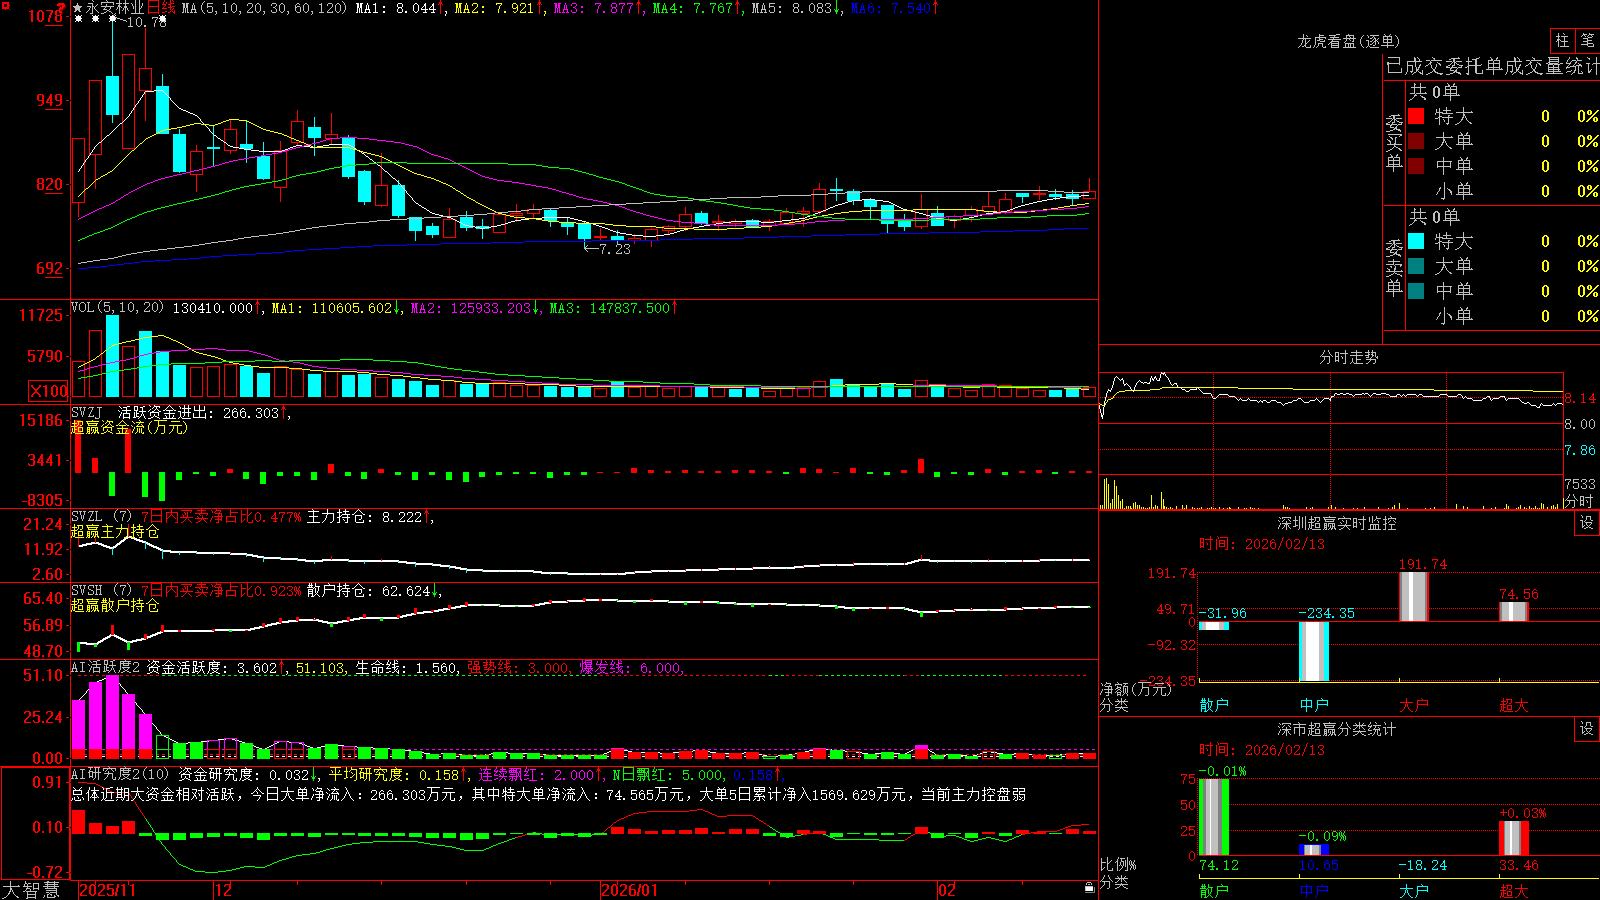Click the 平均研究度: 0.158 value

[394, 775]
